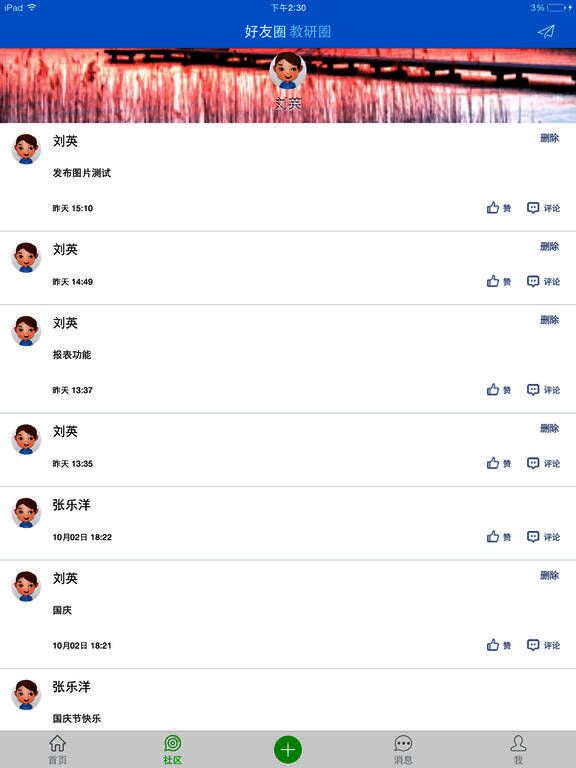Like the 昨天 14:49 post

pos(499,282)
